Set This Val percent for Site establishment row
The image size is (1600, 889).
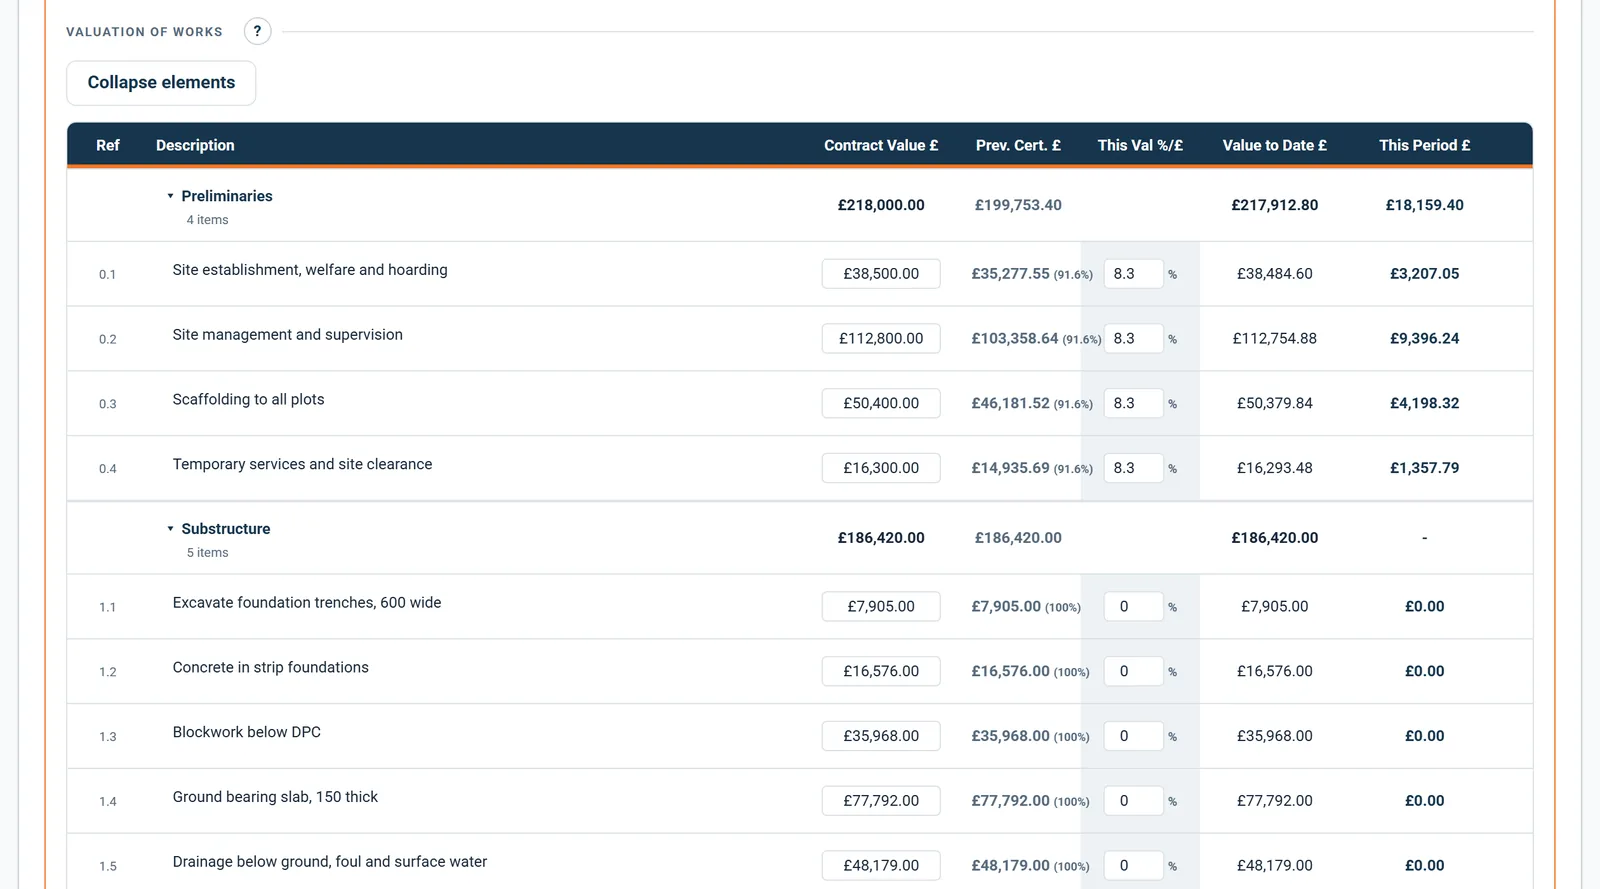pyautogui.click(x=1134, y=274)
